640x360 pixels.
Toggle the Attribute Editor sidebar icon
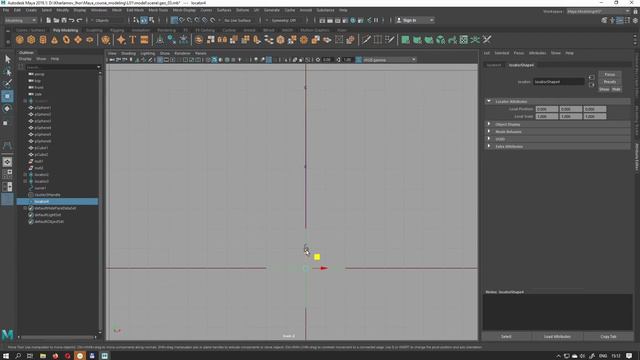point(620,20)
